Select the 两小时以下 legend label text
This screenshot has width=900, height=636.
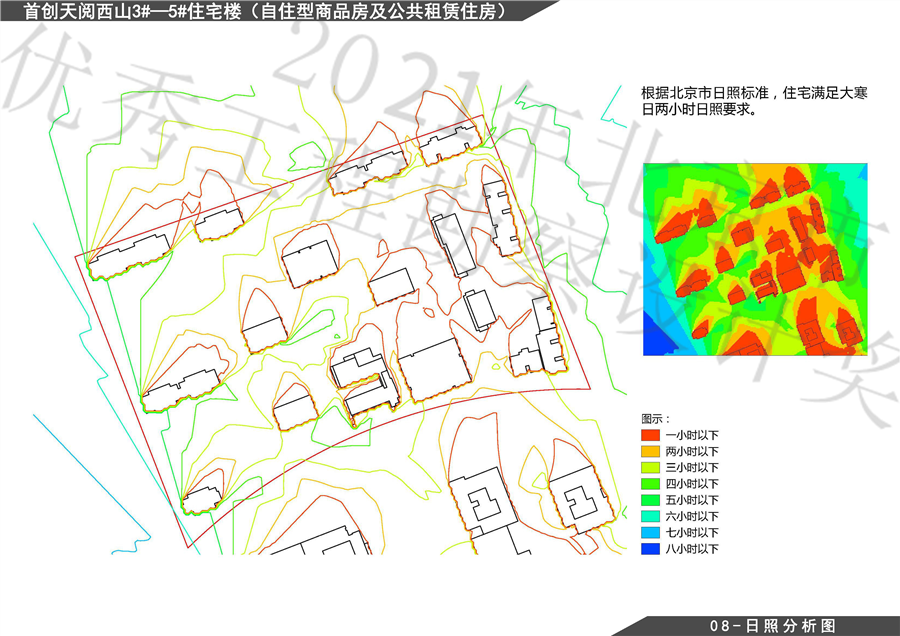tap(691, 452)
